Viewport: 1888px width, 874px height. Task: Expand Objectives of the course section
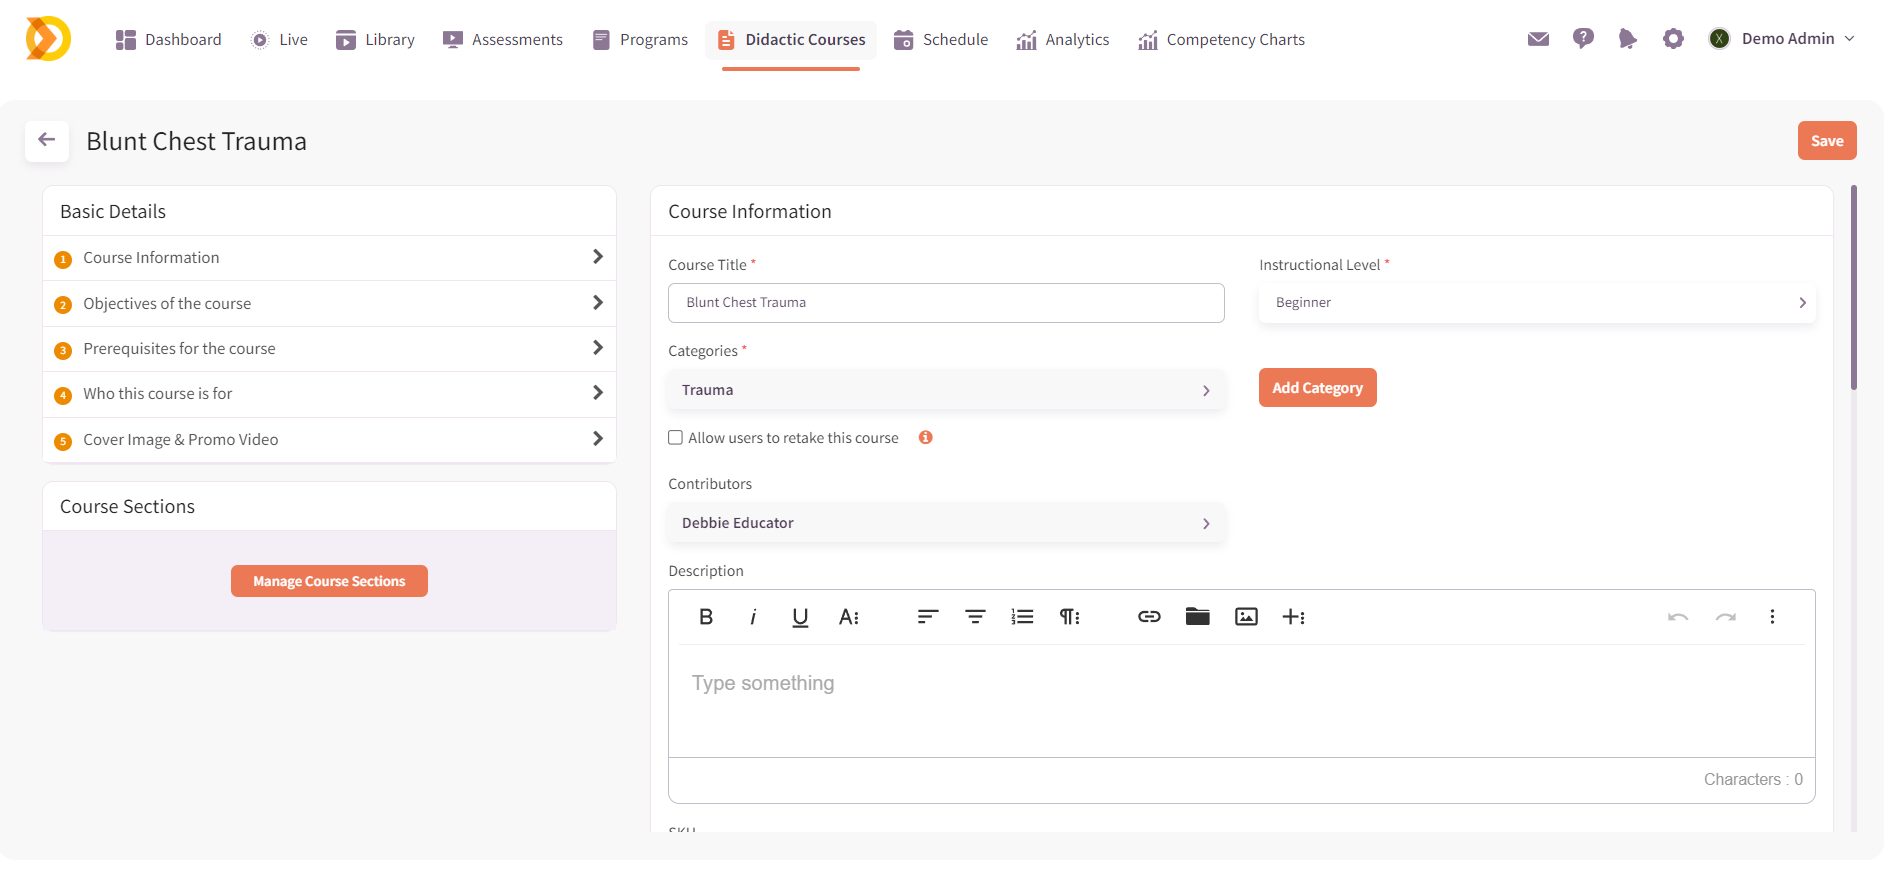point(329,303)
